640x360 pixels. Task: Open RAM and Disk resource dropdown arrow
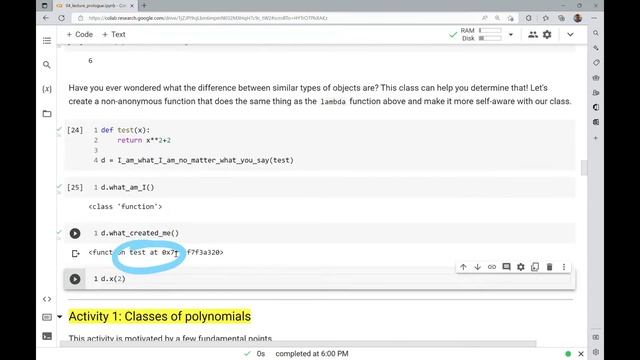pos(511,35)
